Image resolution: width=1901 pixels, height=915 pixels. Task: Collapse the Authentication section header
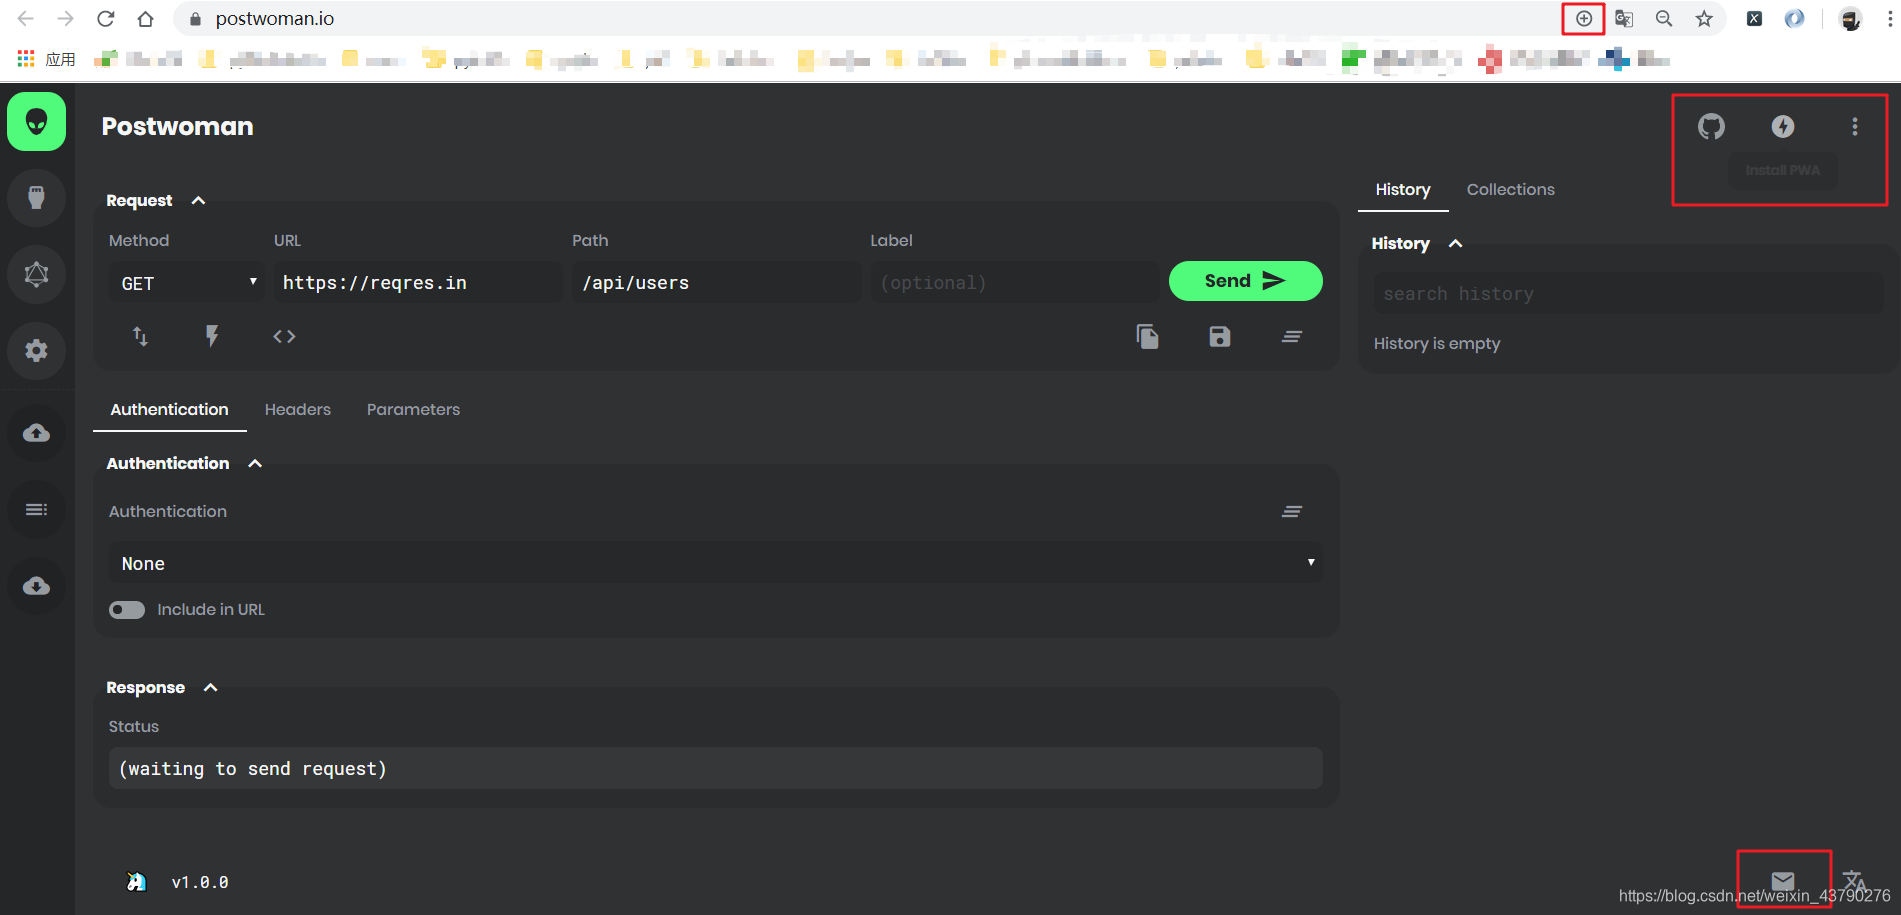point(255,463)
